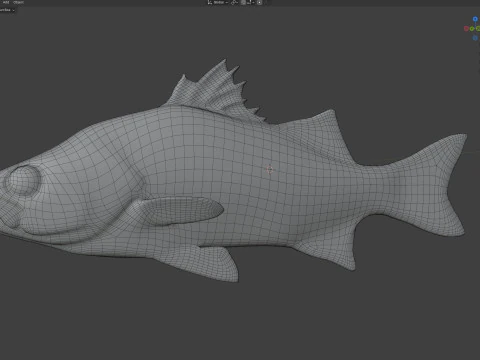Click the 3D cursor on fish body
Screen dimensions: 480x360
coord(270,169)
